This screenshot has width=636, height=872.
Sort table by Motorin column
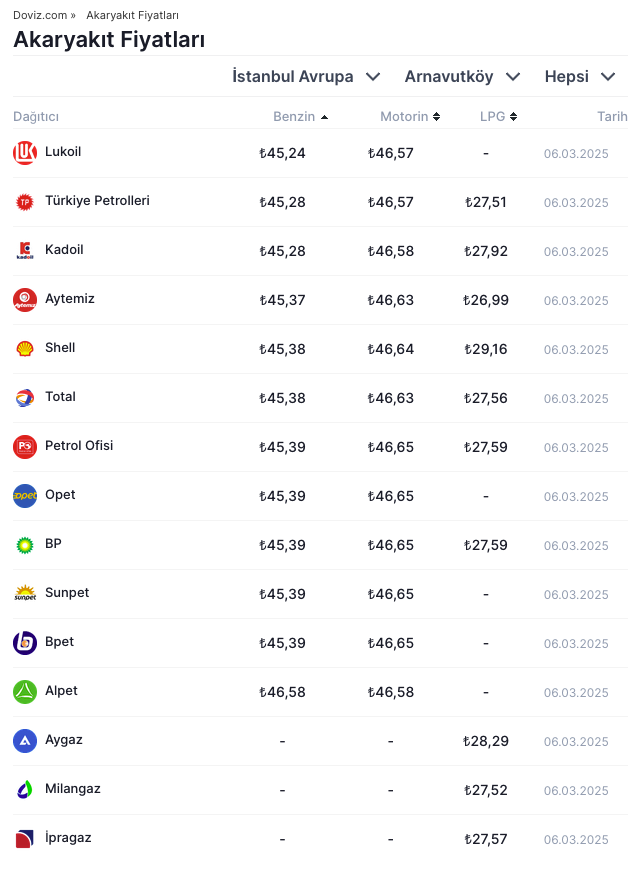pyautogui.click(x=410, y=117)
